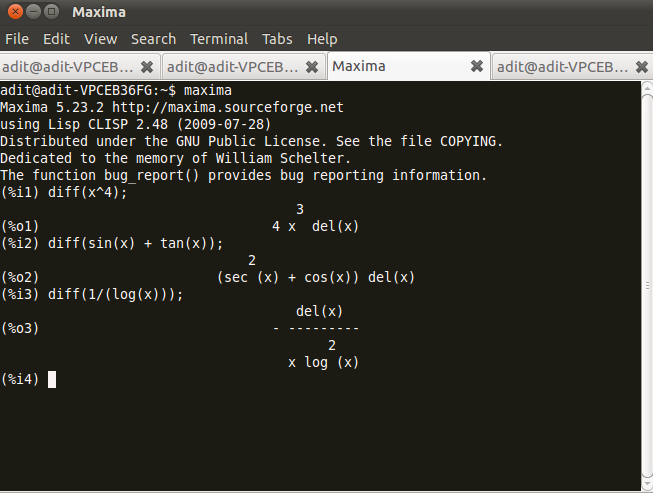Close the last adit@adit-VPCEB tab

[x=641, y=67]
